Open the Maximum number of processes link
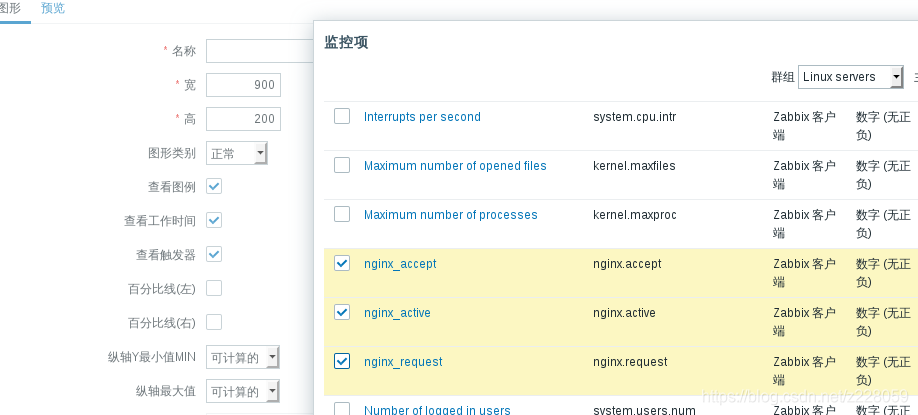The height and width of the screenshot is (415, 918). [450, 215]
